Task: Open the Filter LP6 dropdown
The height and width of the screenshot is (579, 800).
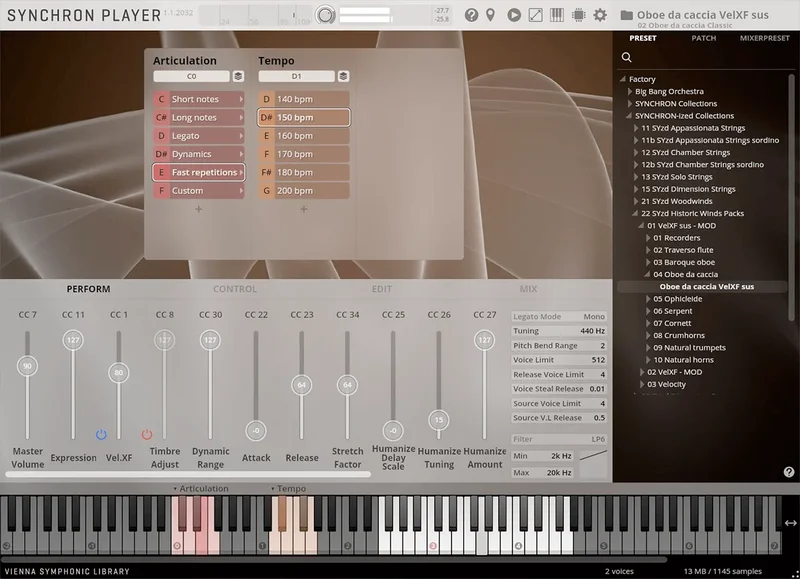Action: coord(559,439)
